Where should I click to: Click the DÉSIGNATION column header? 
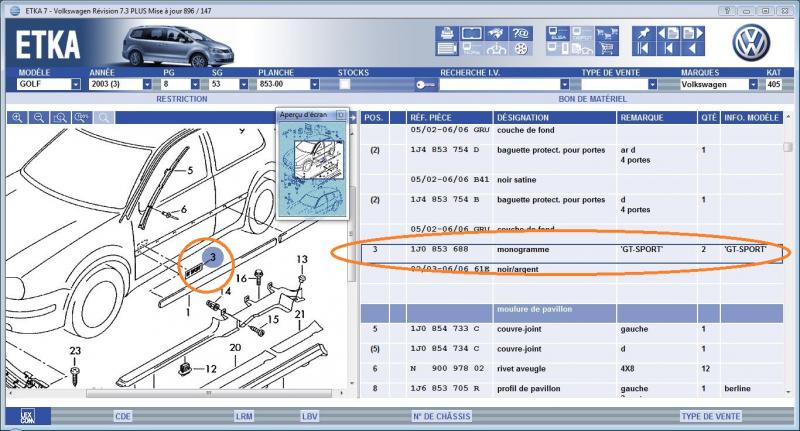(555, 118)
